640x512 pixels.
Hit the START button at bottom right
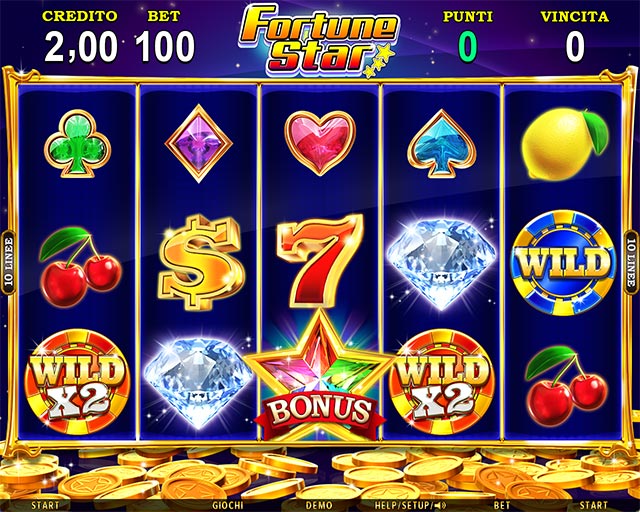tap(594, 505)
